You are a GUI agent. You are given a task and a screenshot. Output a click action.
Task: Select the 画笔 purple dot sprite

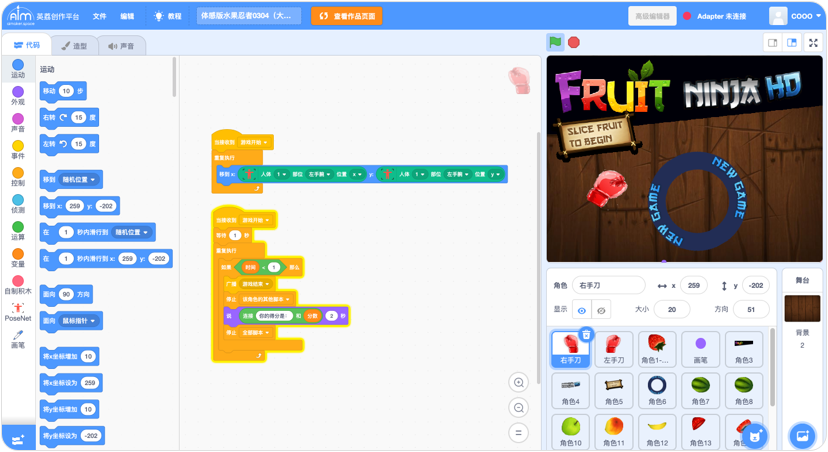tap(700, 349)
